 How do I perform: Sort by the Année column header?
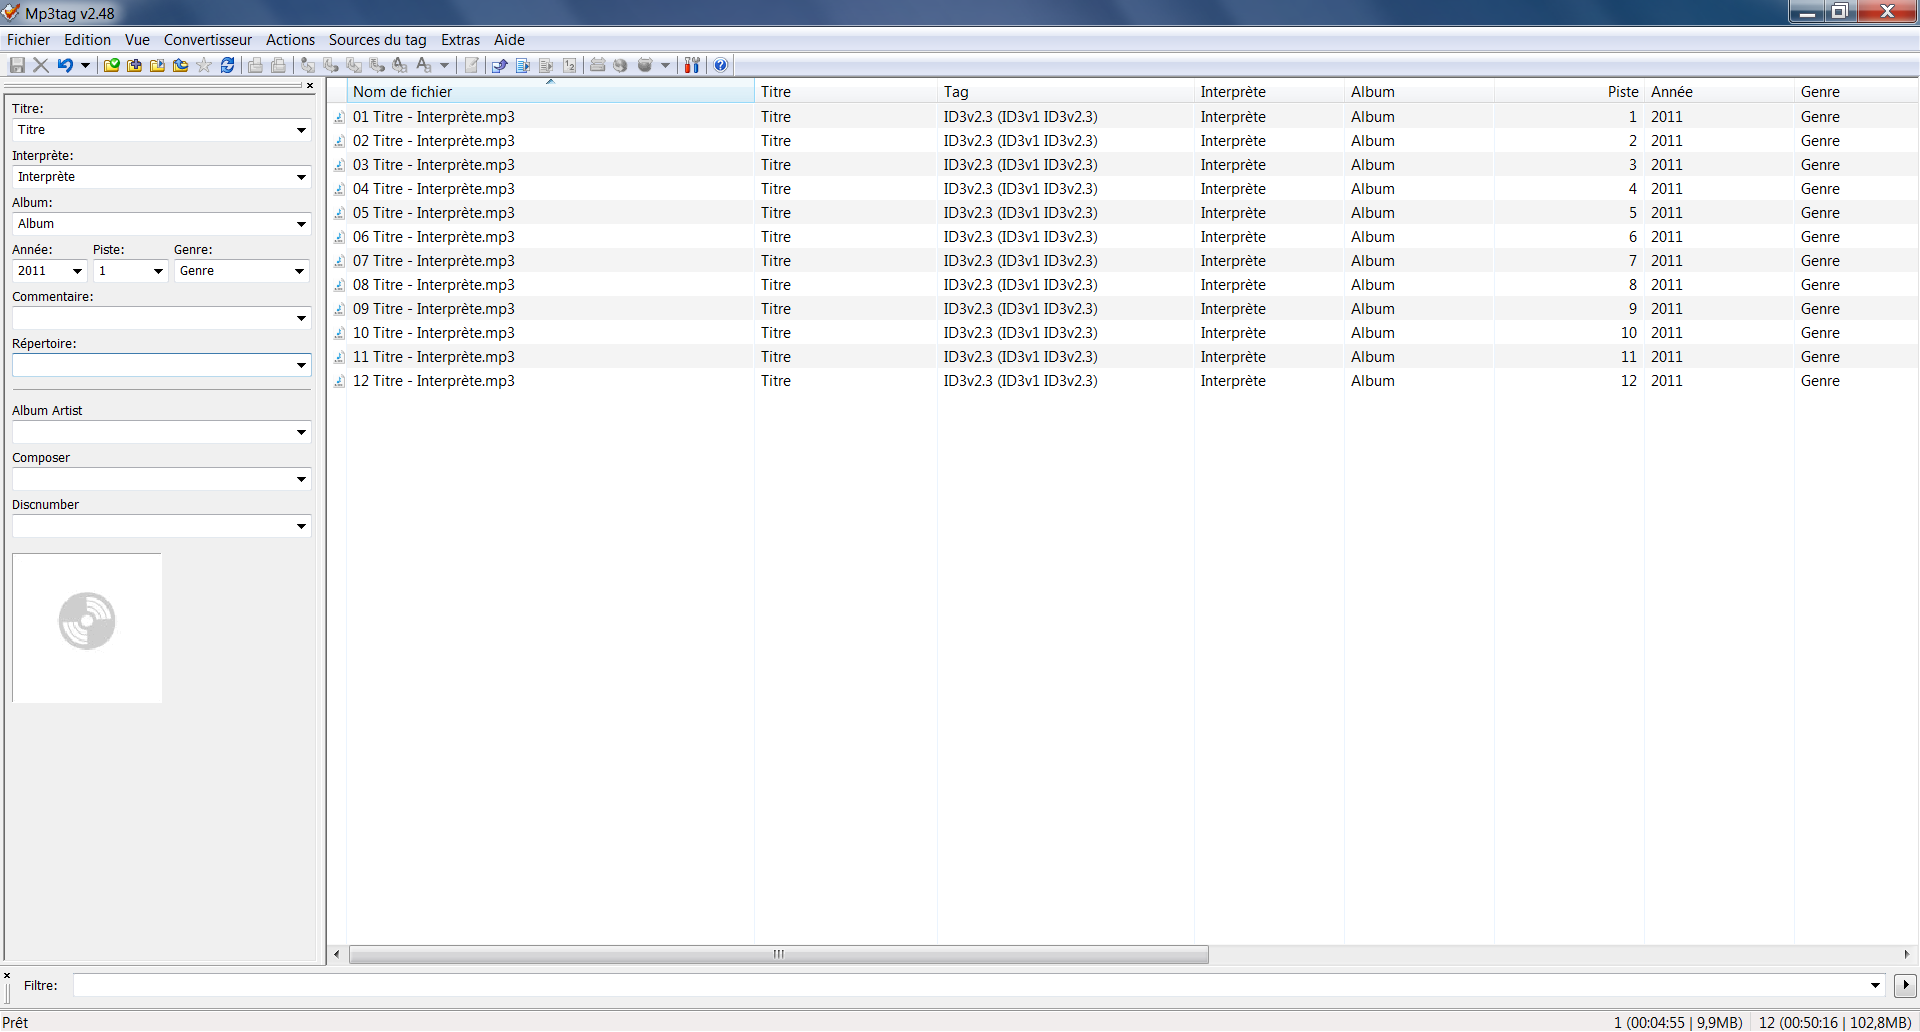tap(1719, 91)
